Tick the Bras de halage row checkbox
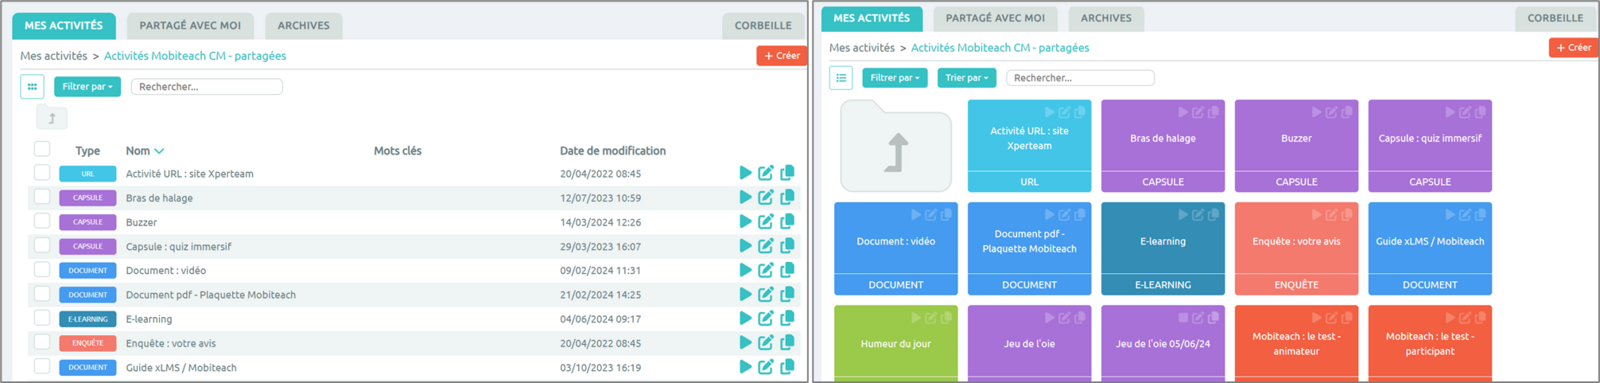Viewport: 1600px width, 383px height. click(42, 196)
